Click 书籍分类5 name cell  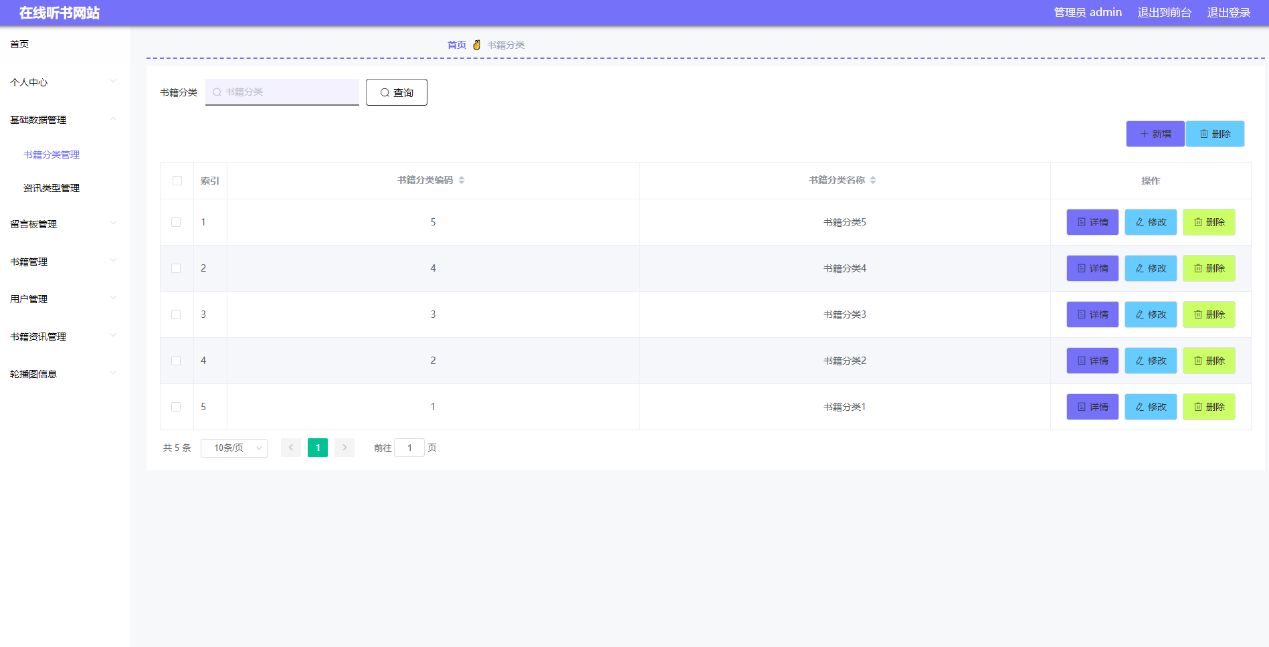(844, 222)
